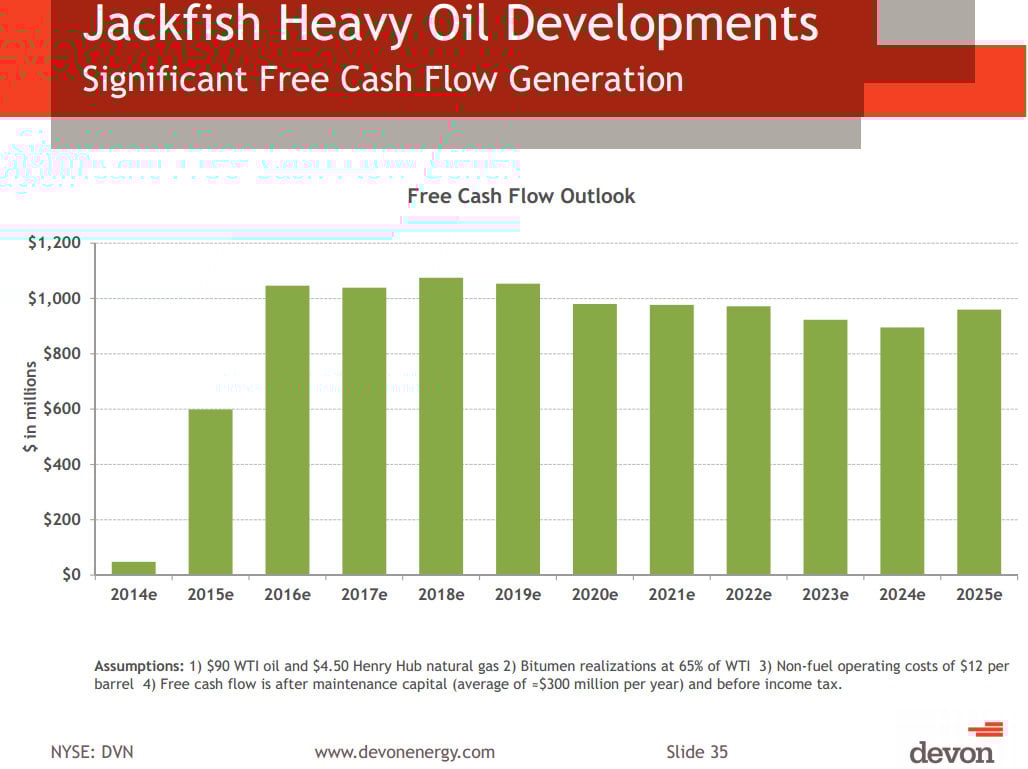Click the Significant Free Cash Flow Generation subtitle
Screen dimensions: 1028x769
(x=383, y=78)
